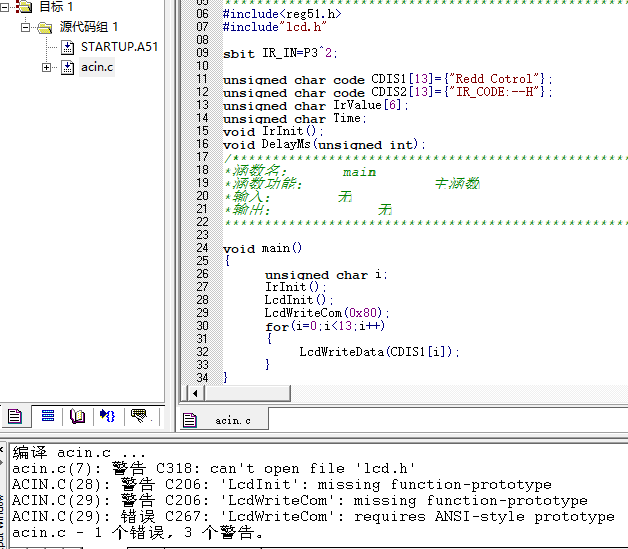Open the Functions tab icon
Viewport: 628px width, 549px height.
[107, 416]
